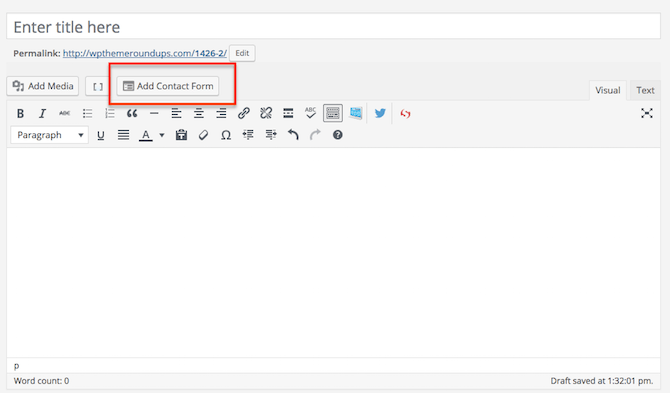Toggle underline formatting
Image resolution: width=670 pixels, height=393 pixels.
pyautogui.click(x=101, y=135)
